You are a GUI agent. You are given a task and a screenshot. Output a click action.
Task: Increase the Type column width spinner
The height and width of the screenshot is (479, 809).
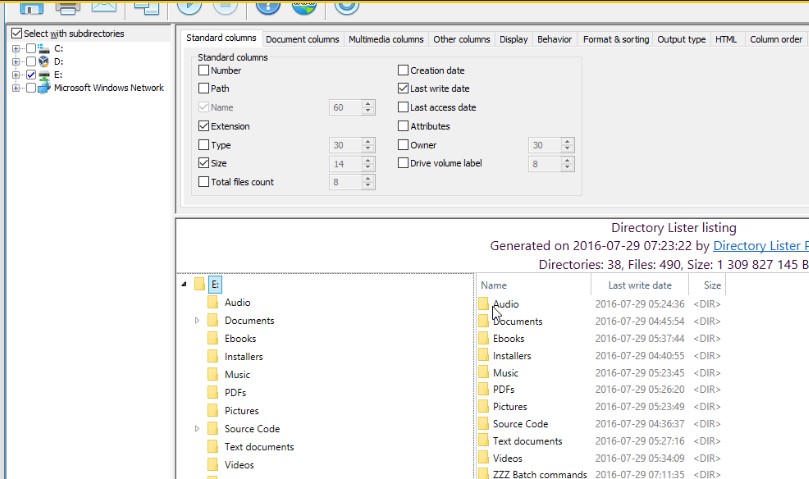(368, 141)
